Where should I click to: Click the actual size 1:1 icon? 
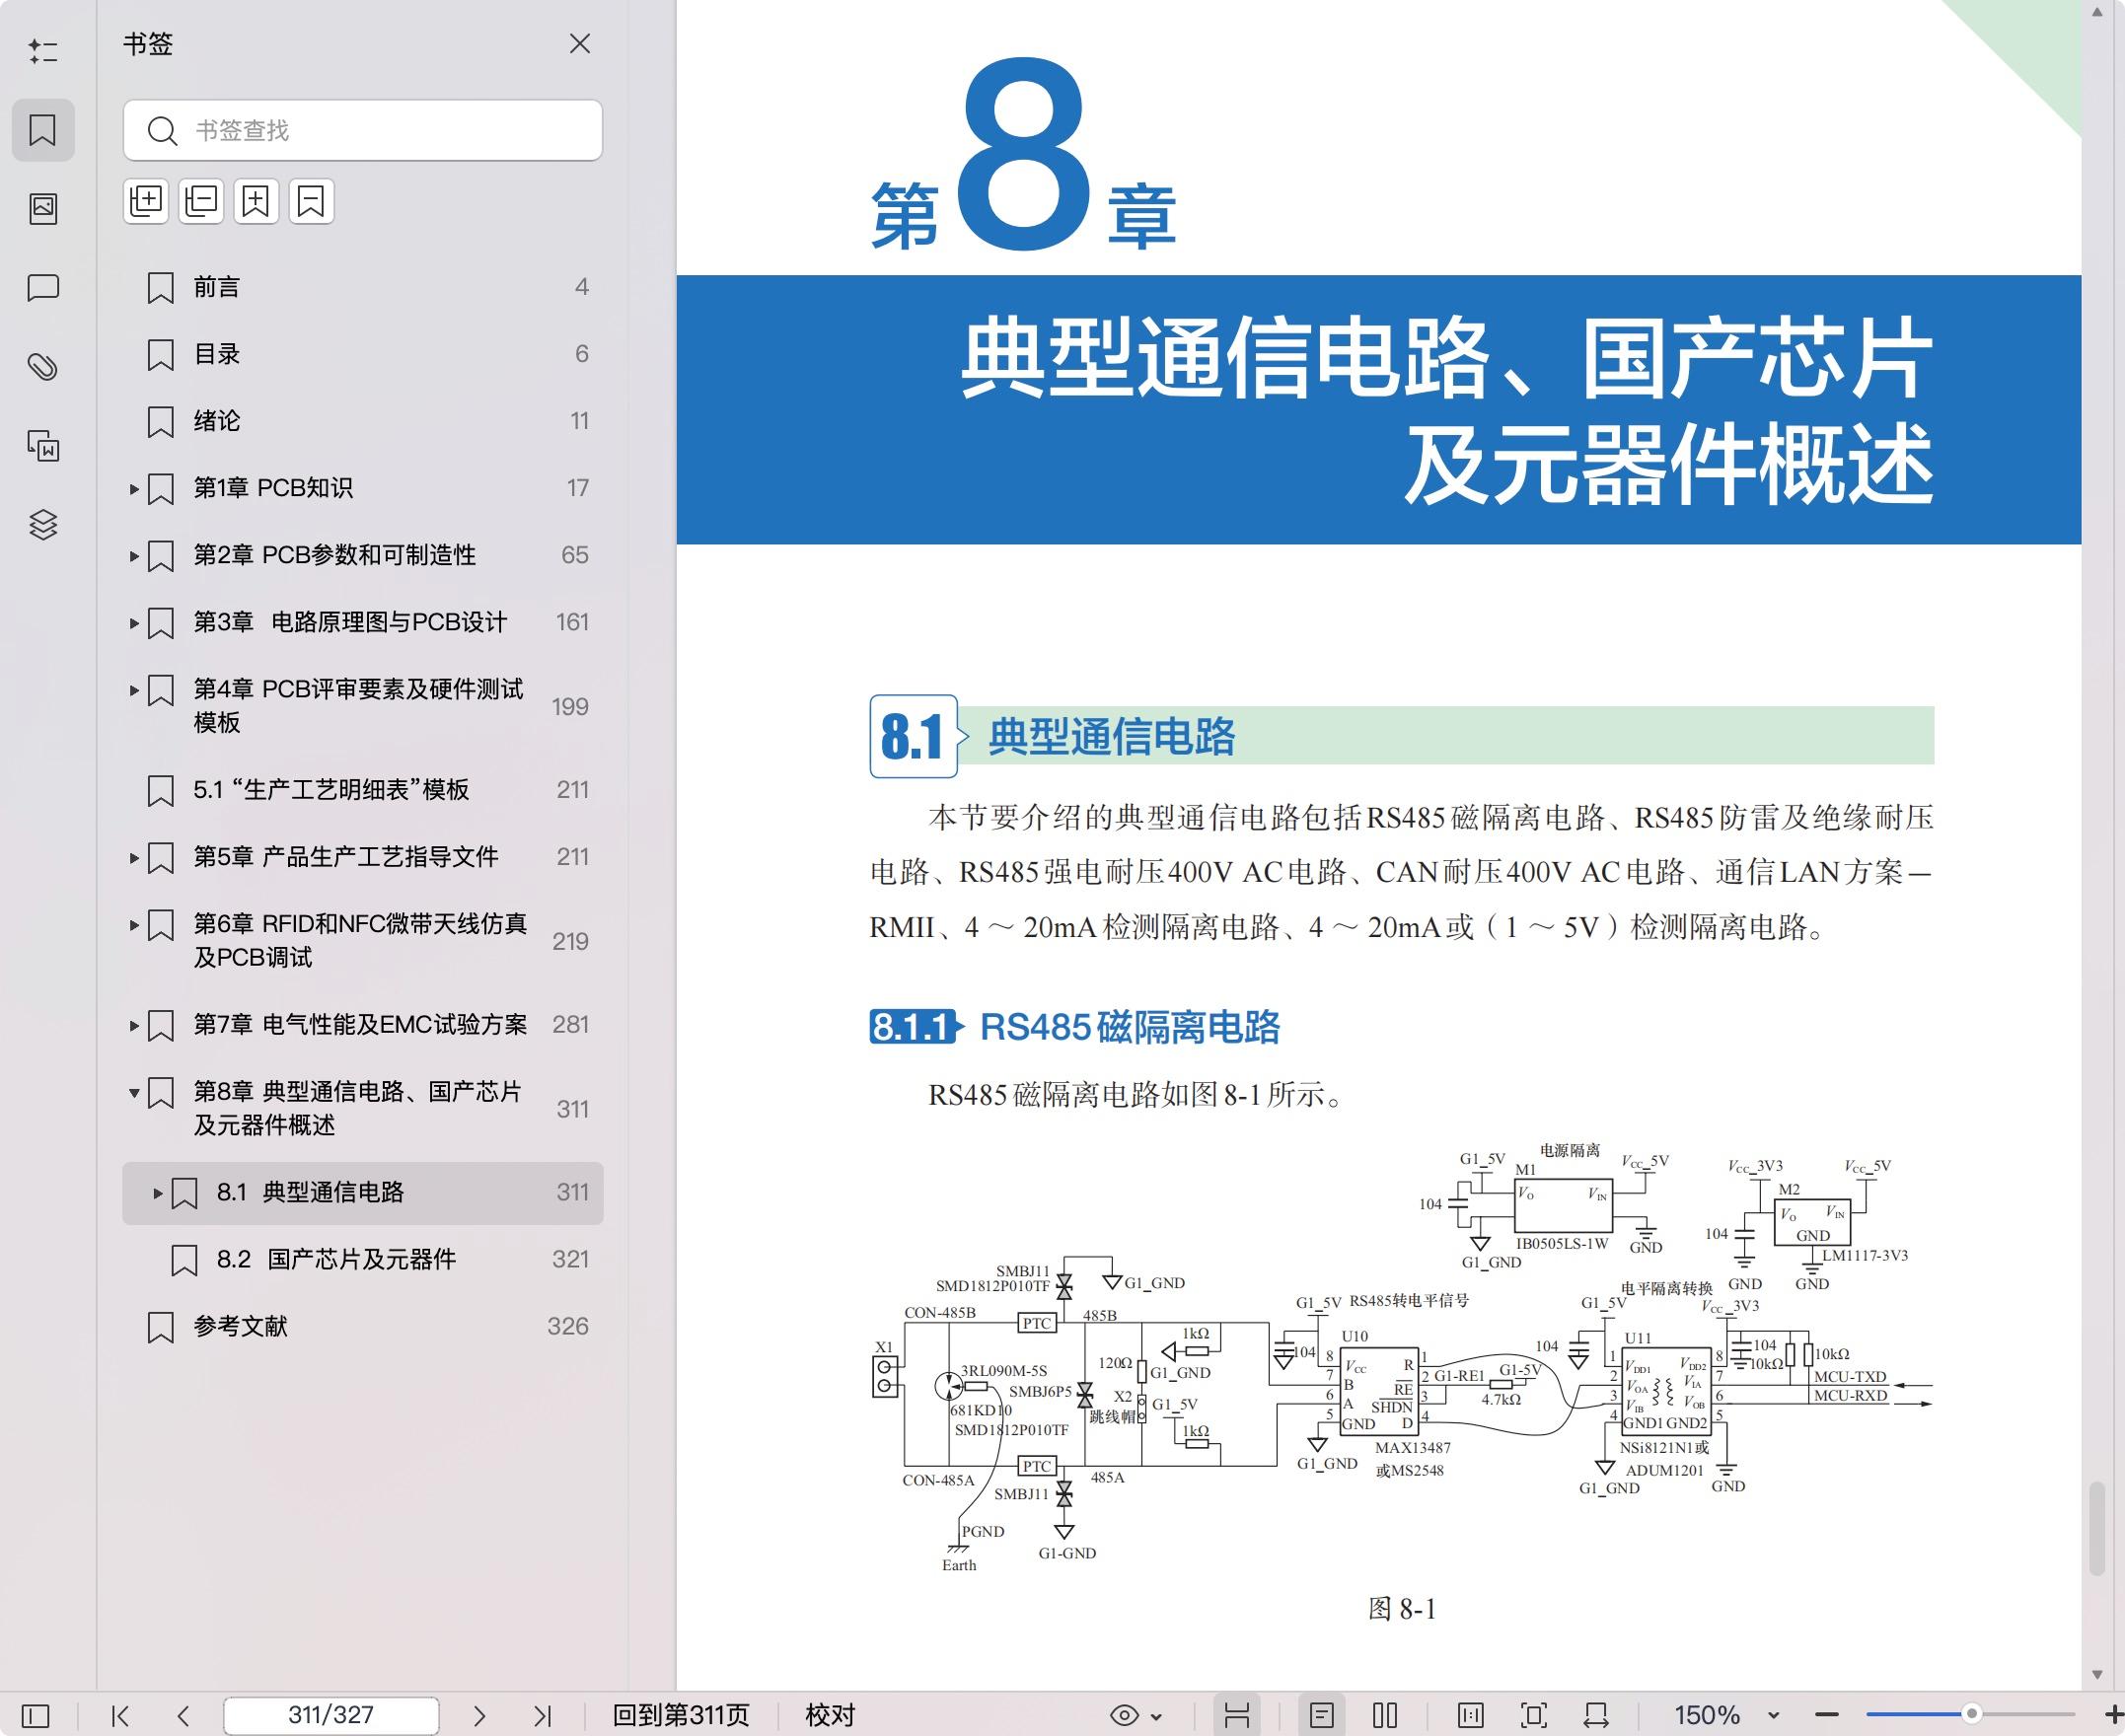(1470, 1716)
